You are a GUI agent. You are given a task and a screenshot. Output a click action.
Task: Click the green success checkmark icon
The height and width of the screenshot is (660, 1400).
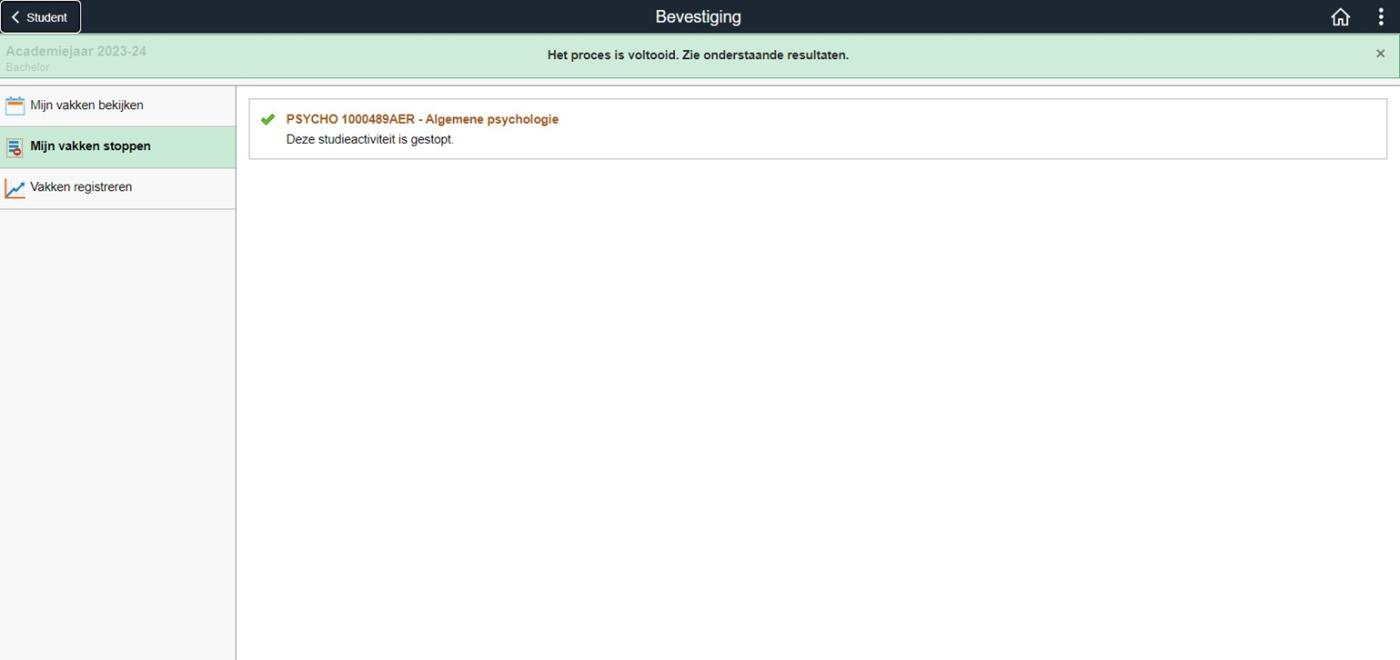pyautogui.click(x=267, y=120)
